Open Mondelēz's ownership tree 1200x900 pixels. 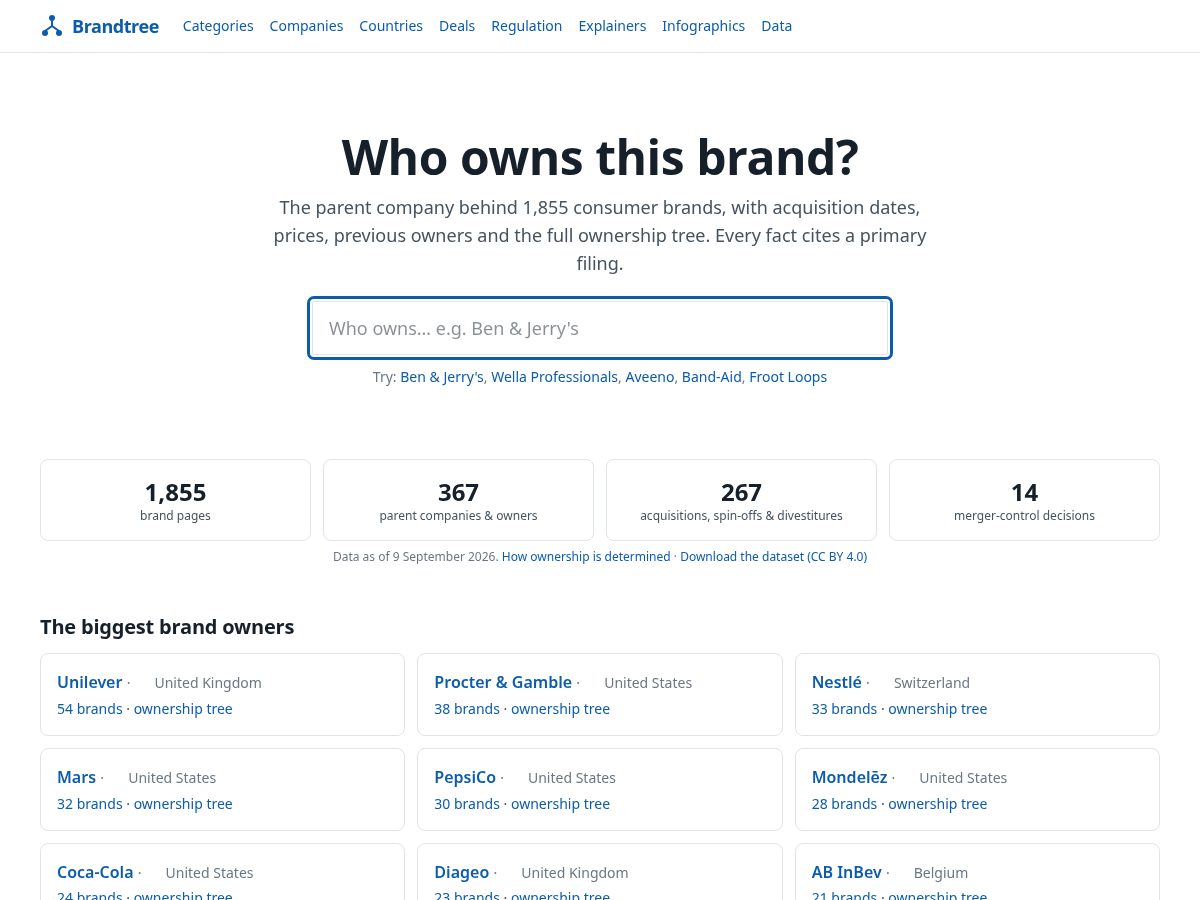pyautogui.click(x=937, y=804)
